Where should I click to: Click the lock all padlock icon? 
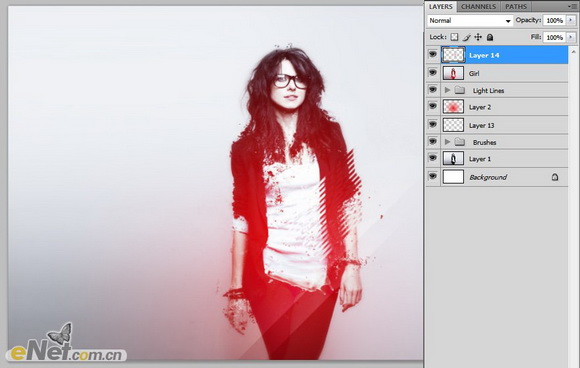pos(490,37)
